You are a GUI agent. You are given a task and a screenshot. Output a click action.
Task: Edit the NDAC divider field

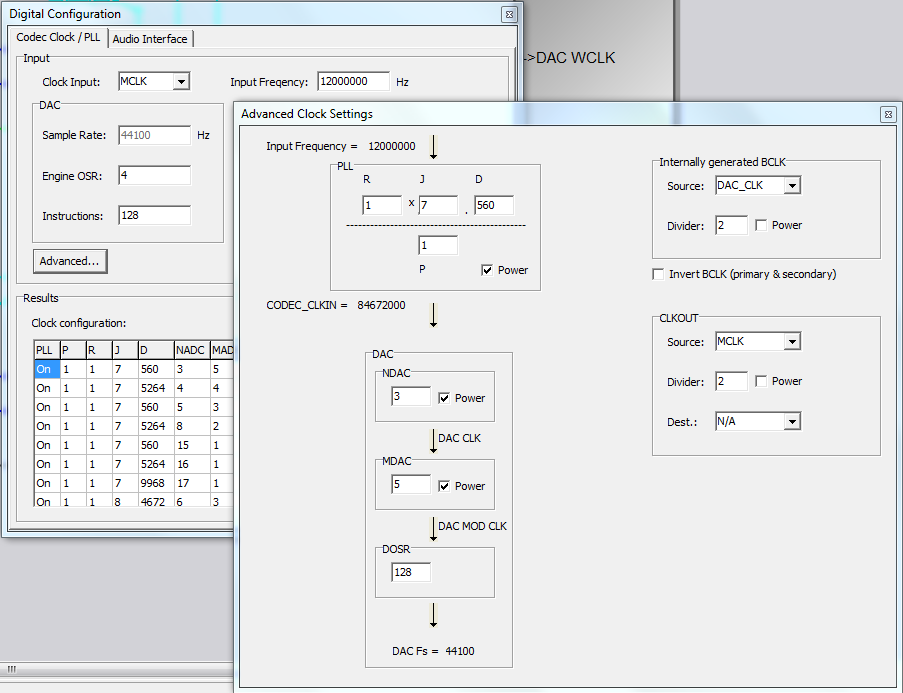coord(411,396)
